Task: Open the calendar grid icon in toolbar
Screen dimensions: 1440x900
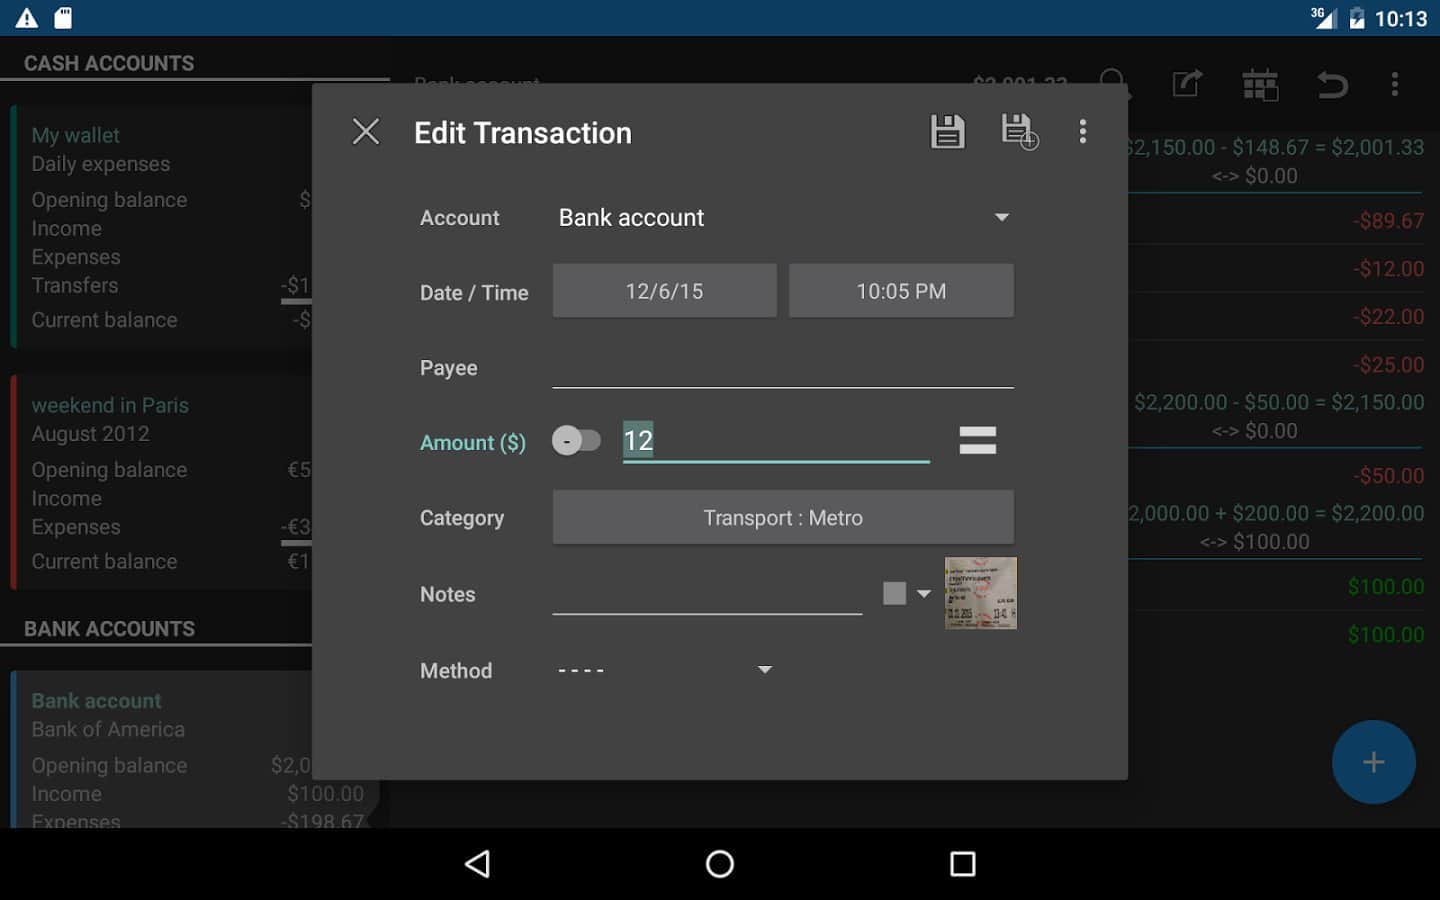Action: pyautogui.click(x=1259, y=85)
